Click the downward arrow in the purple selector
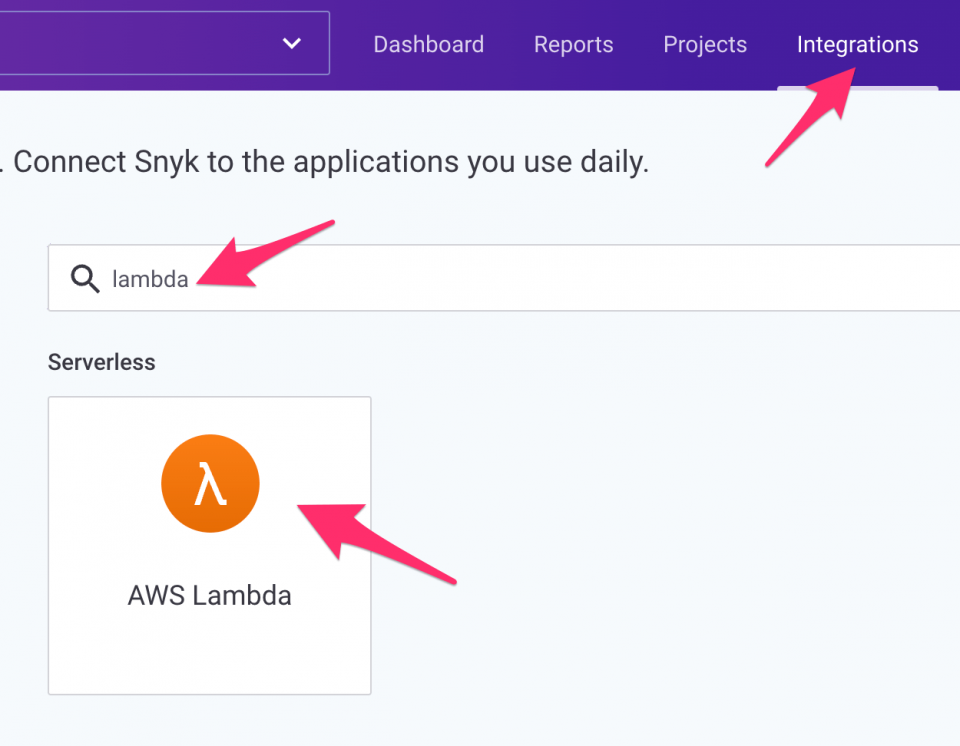 point(291,43)
